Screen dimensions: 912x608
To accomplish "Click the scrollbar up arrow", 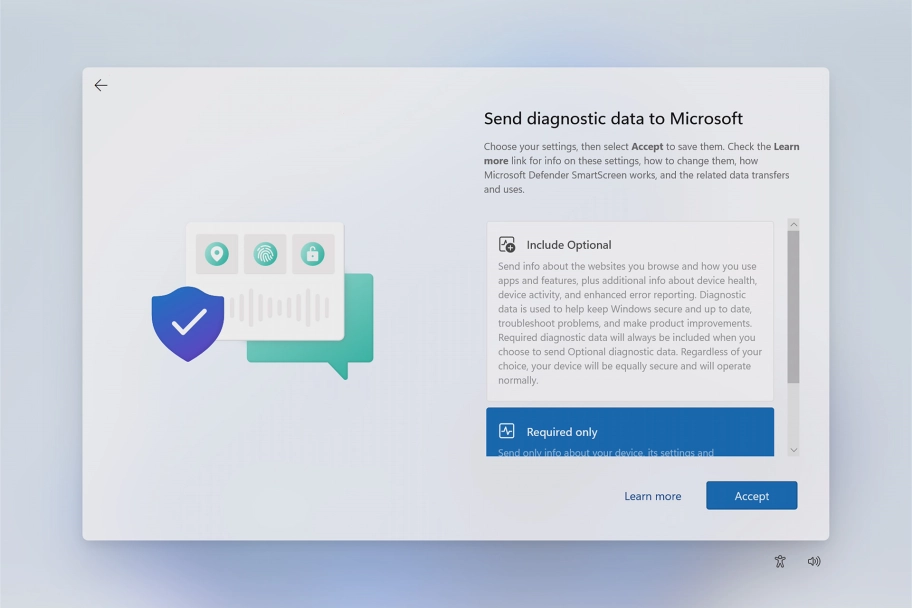I will [x=793, y=225].
